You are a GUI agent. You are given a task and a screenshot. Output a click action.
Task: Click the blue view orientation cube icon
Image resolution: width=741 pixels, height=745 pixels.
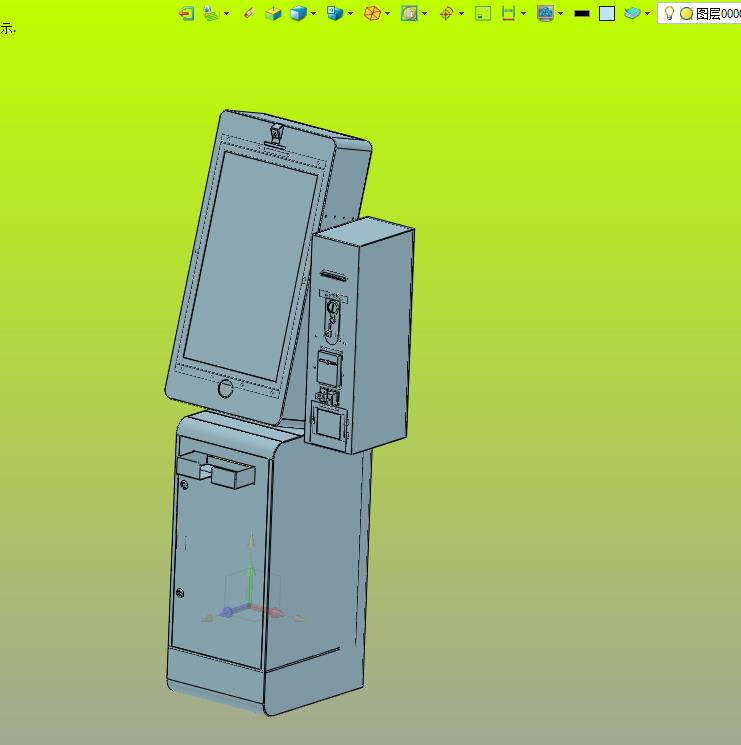pyautogui.click(x=335, y=13)
